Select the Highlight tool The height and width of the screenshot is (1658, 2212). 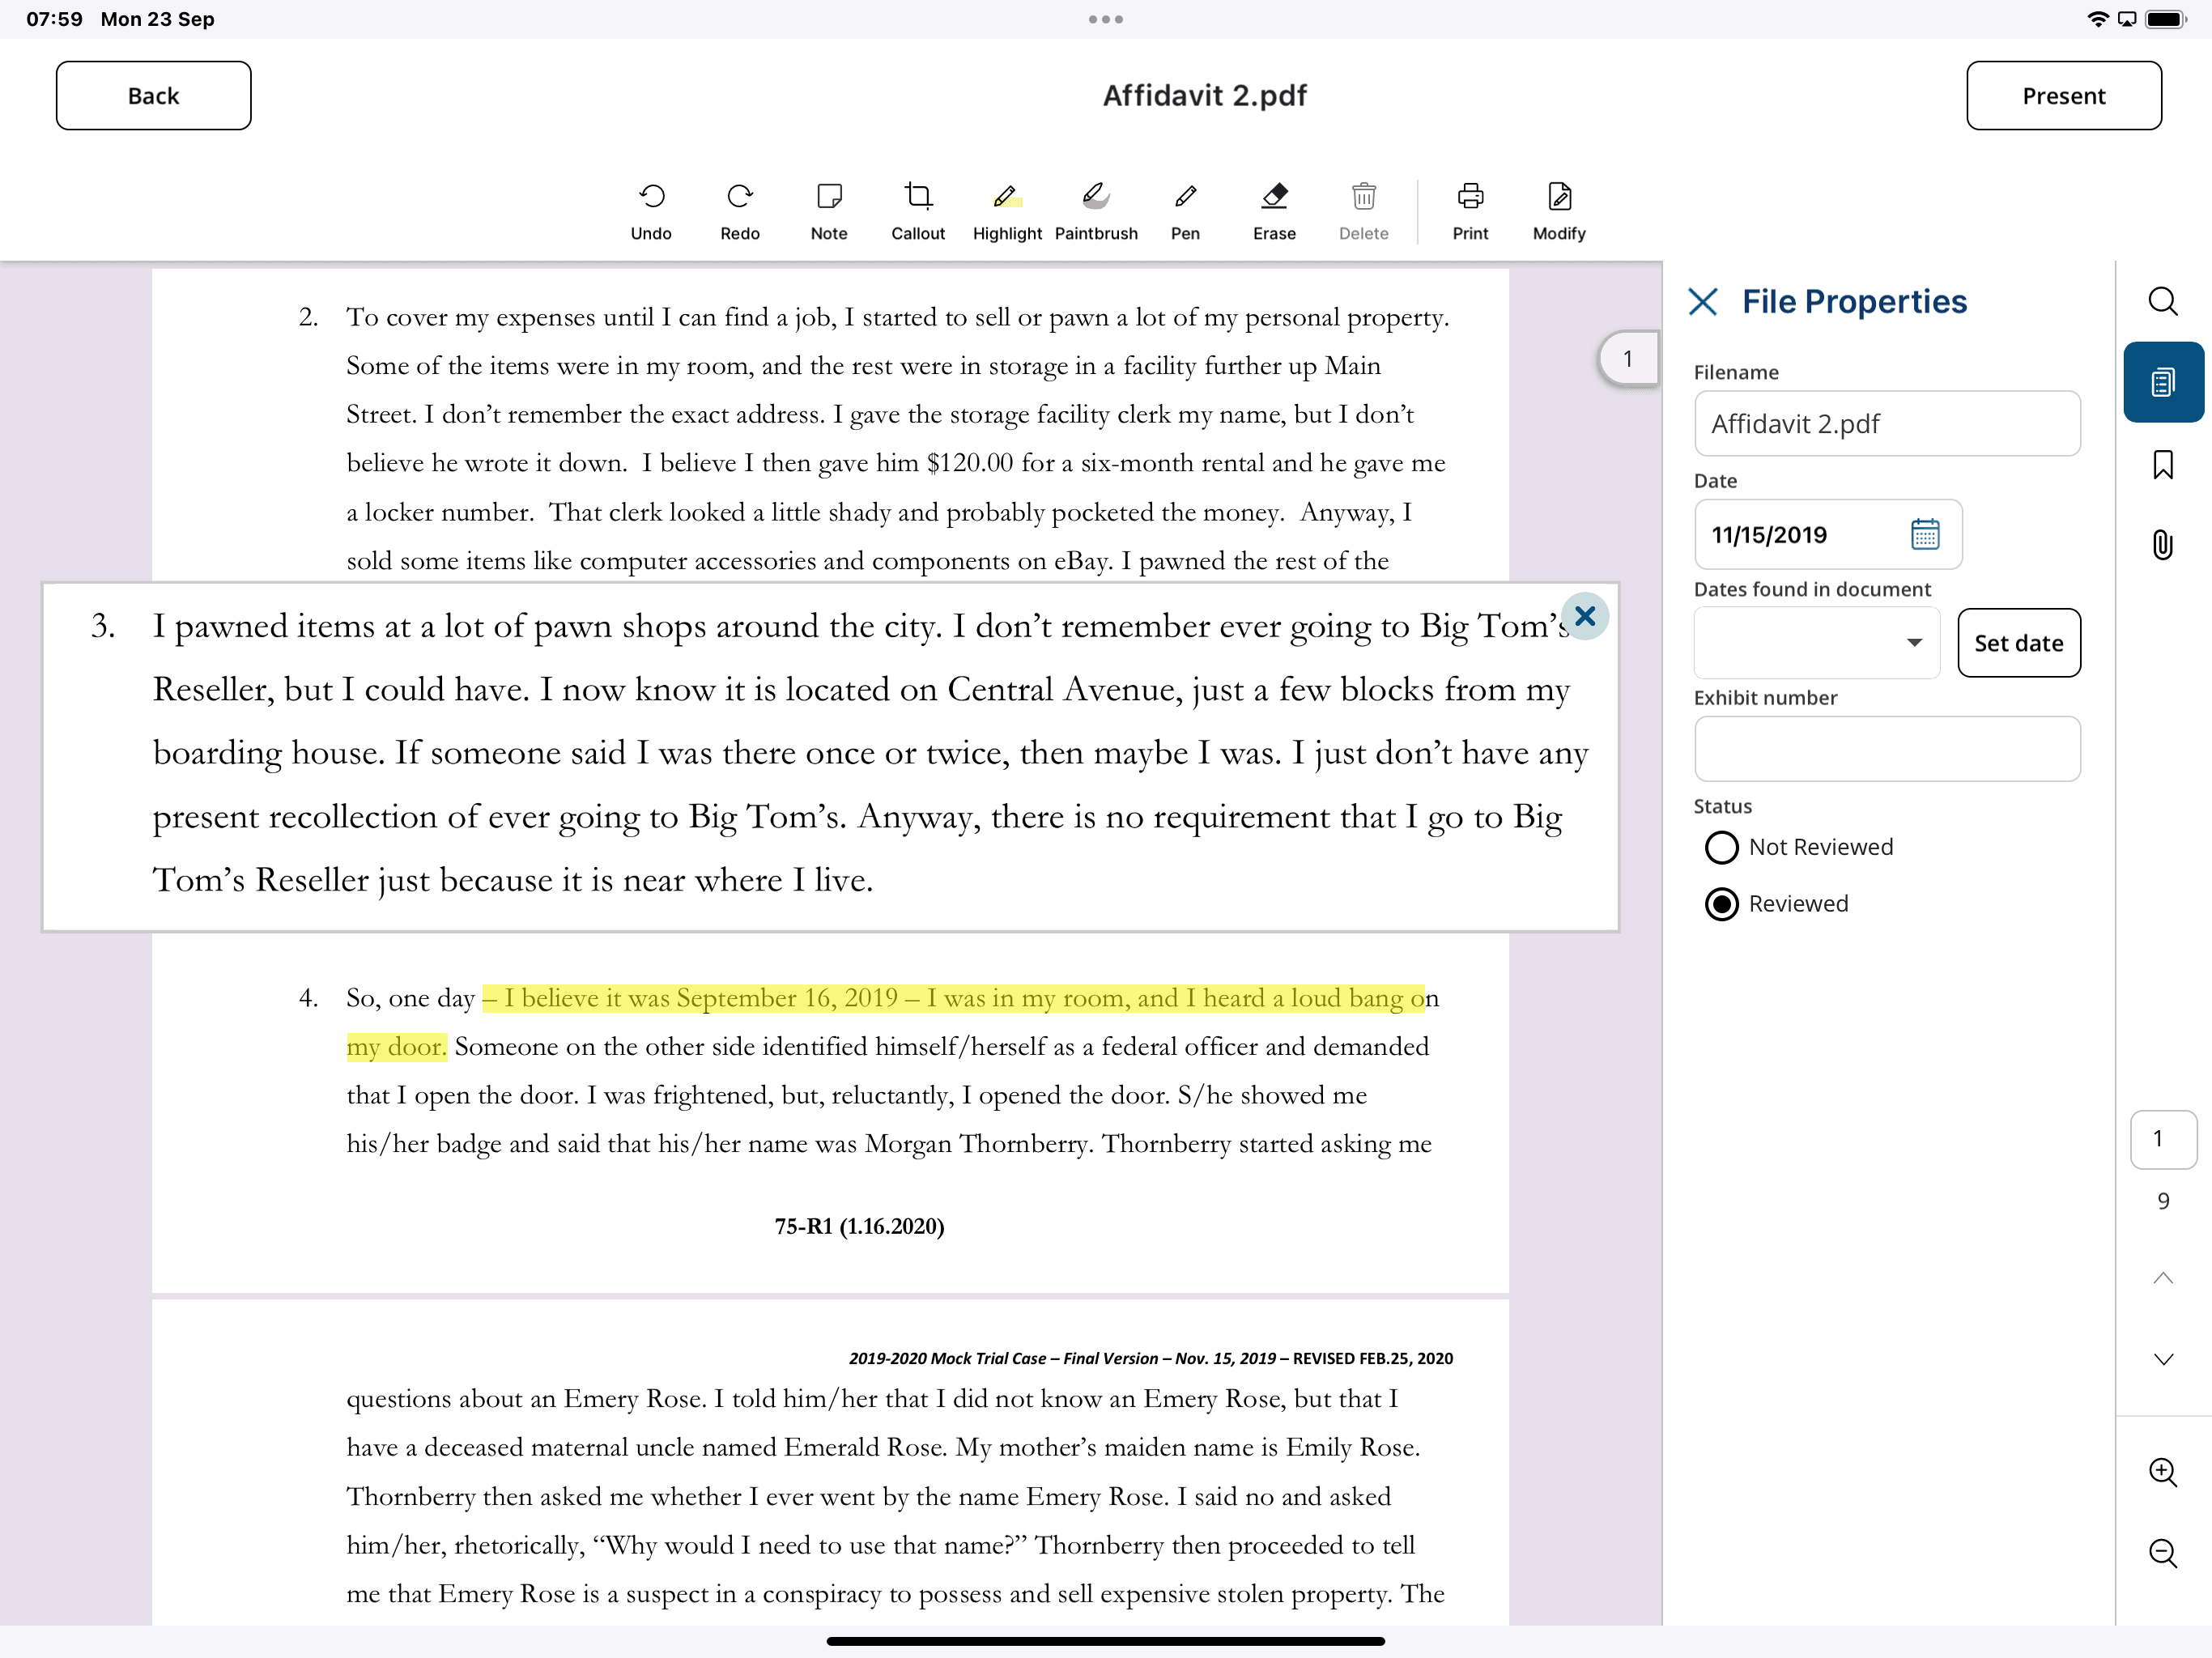click(x=1007, y=211)
